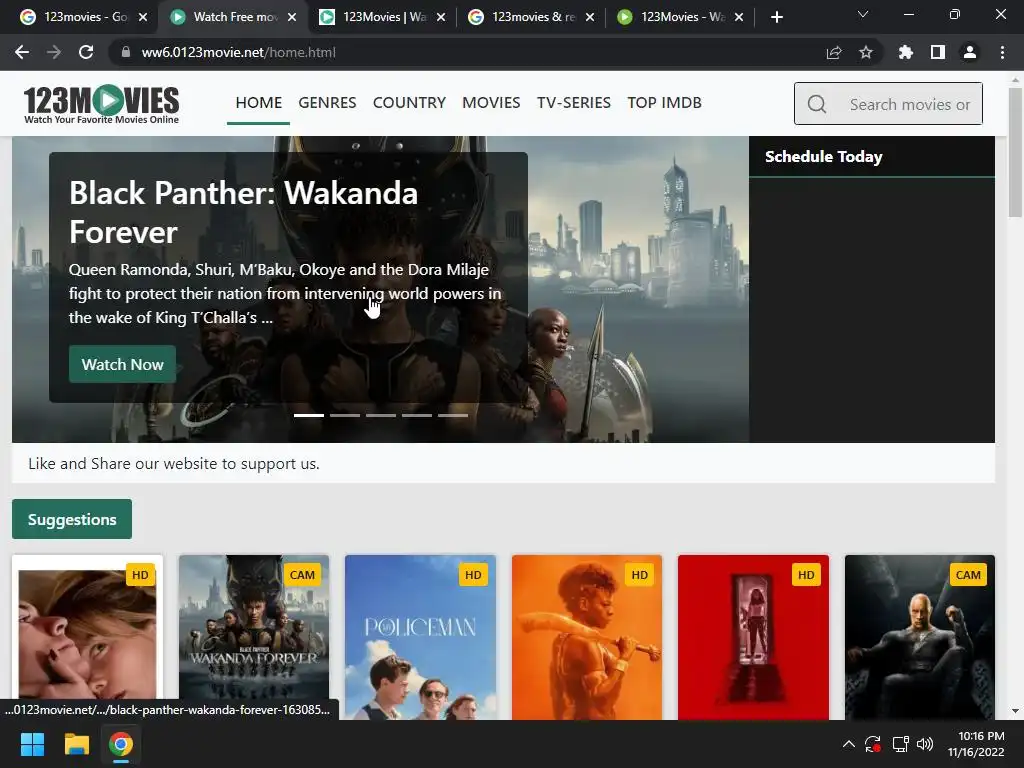Click the sync status tray icon
This screenshot has height=768, width=1024.
pyautogui.click(x=873, y=744)
